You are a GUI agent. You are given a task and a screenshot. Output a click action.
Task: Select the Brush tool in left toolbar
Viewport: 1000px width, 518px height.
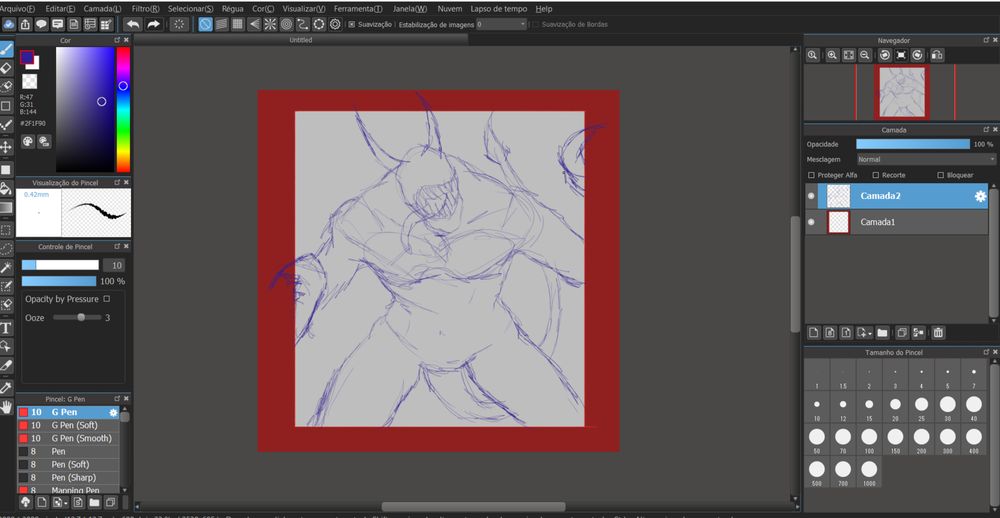click(6, 49)
